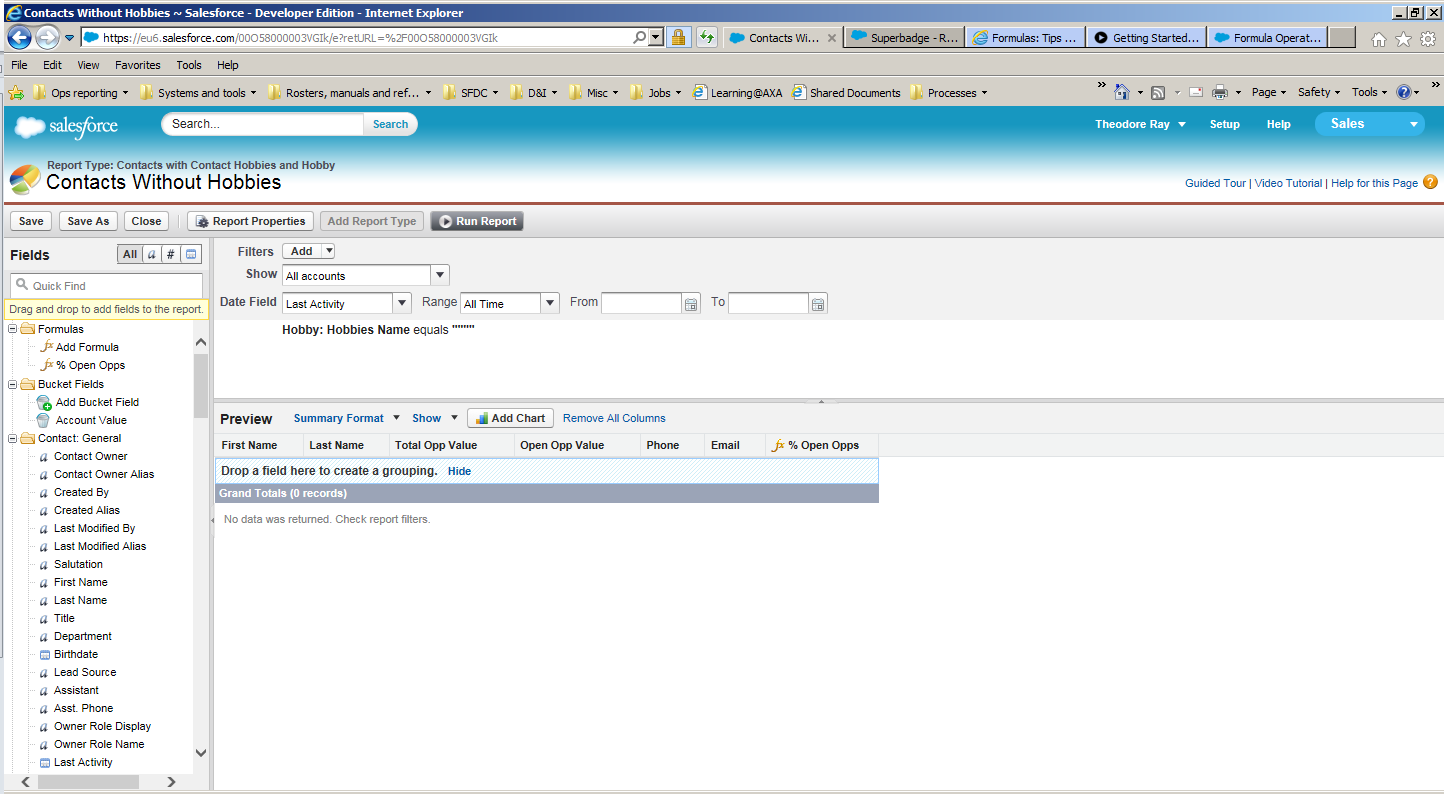Open the browser Tools gear icon
1444x794 pixels.
pyautogui.click(x=1428, y=39)
